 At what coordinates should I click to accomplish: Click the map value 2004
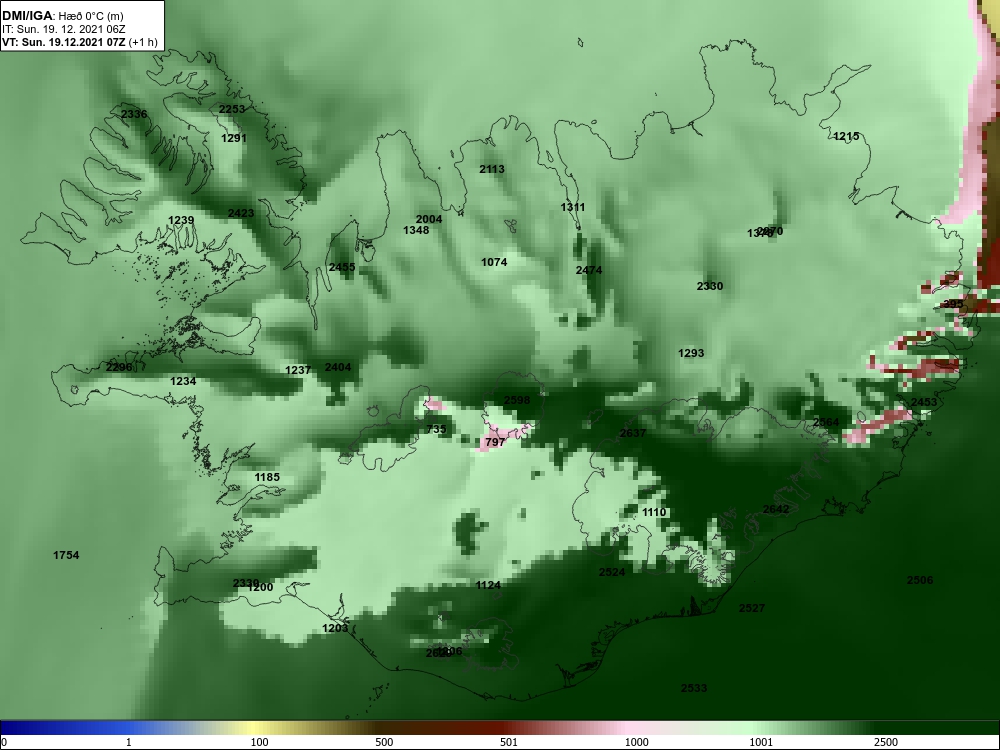click(429, 219)
